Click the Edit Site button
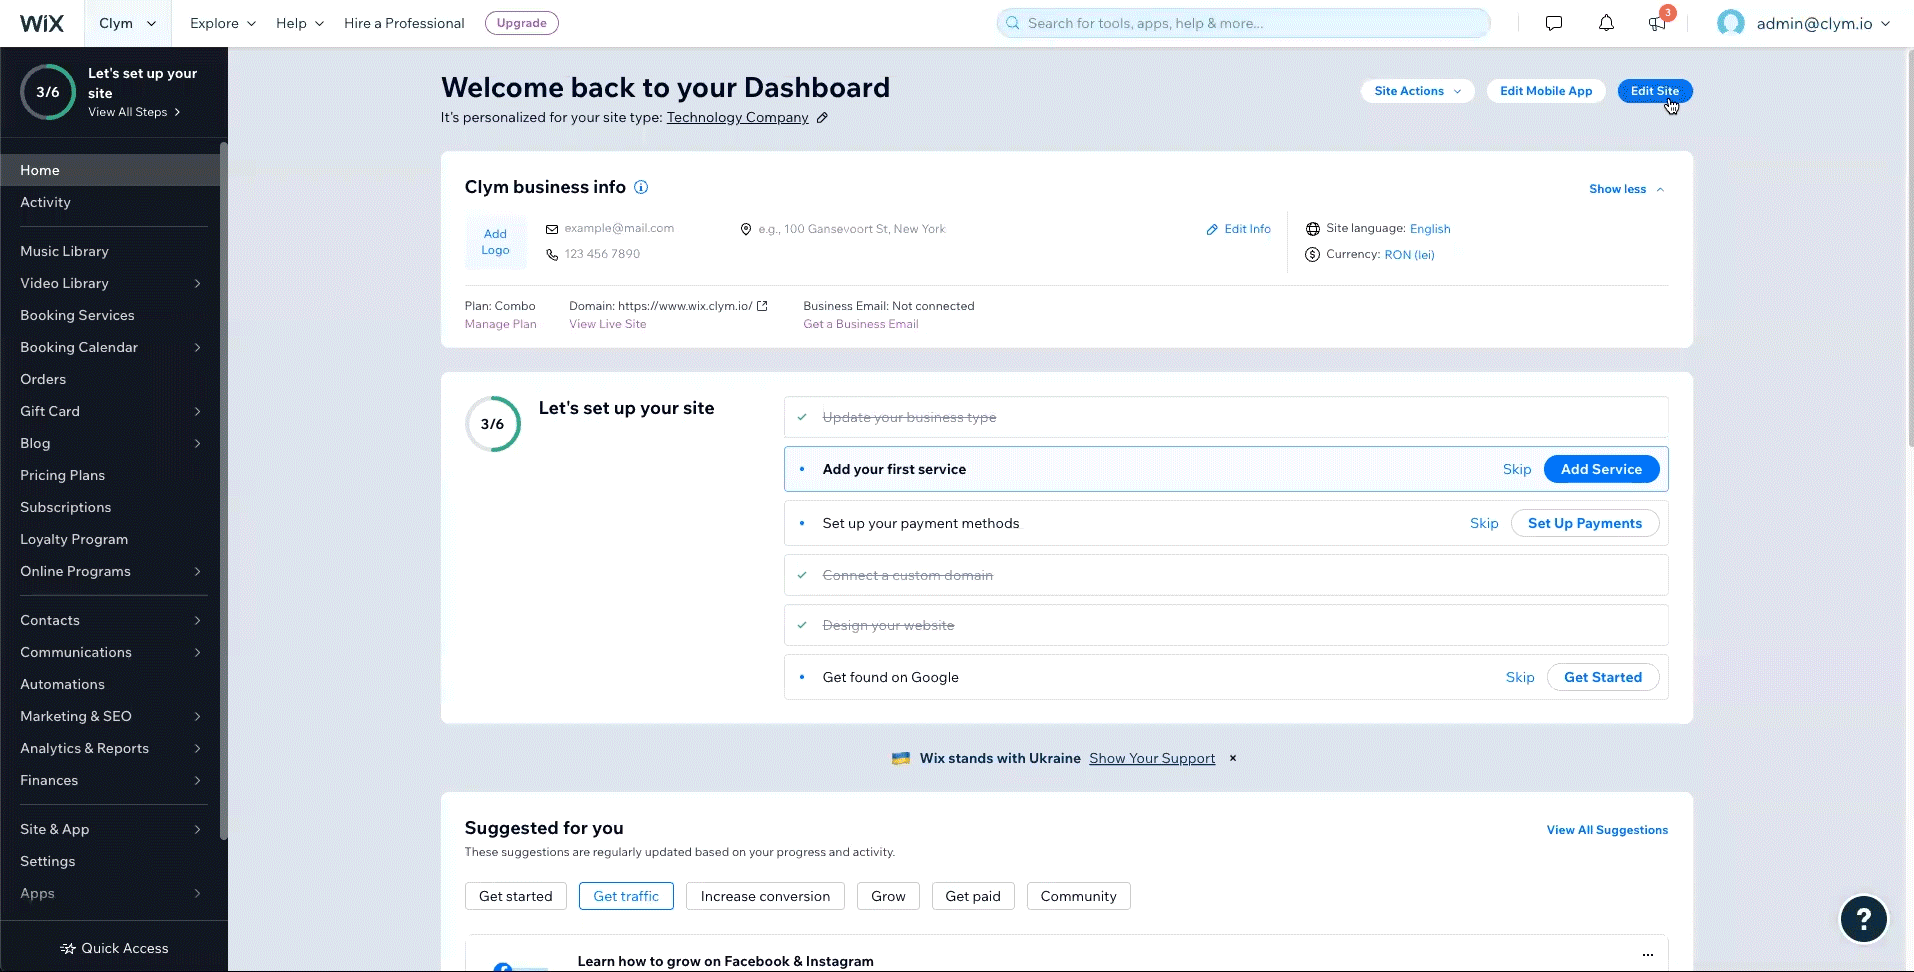This screenshot has height=972, width=1914. point(1655,91)
